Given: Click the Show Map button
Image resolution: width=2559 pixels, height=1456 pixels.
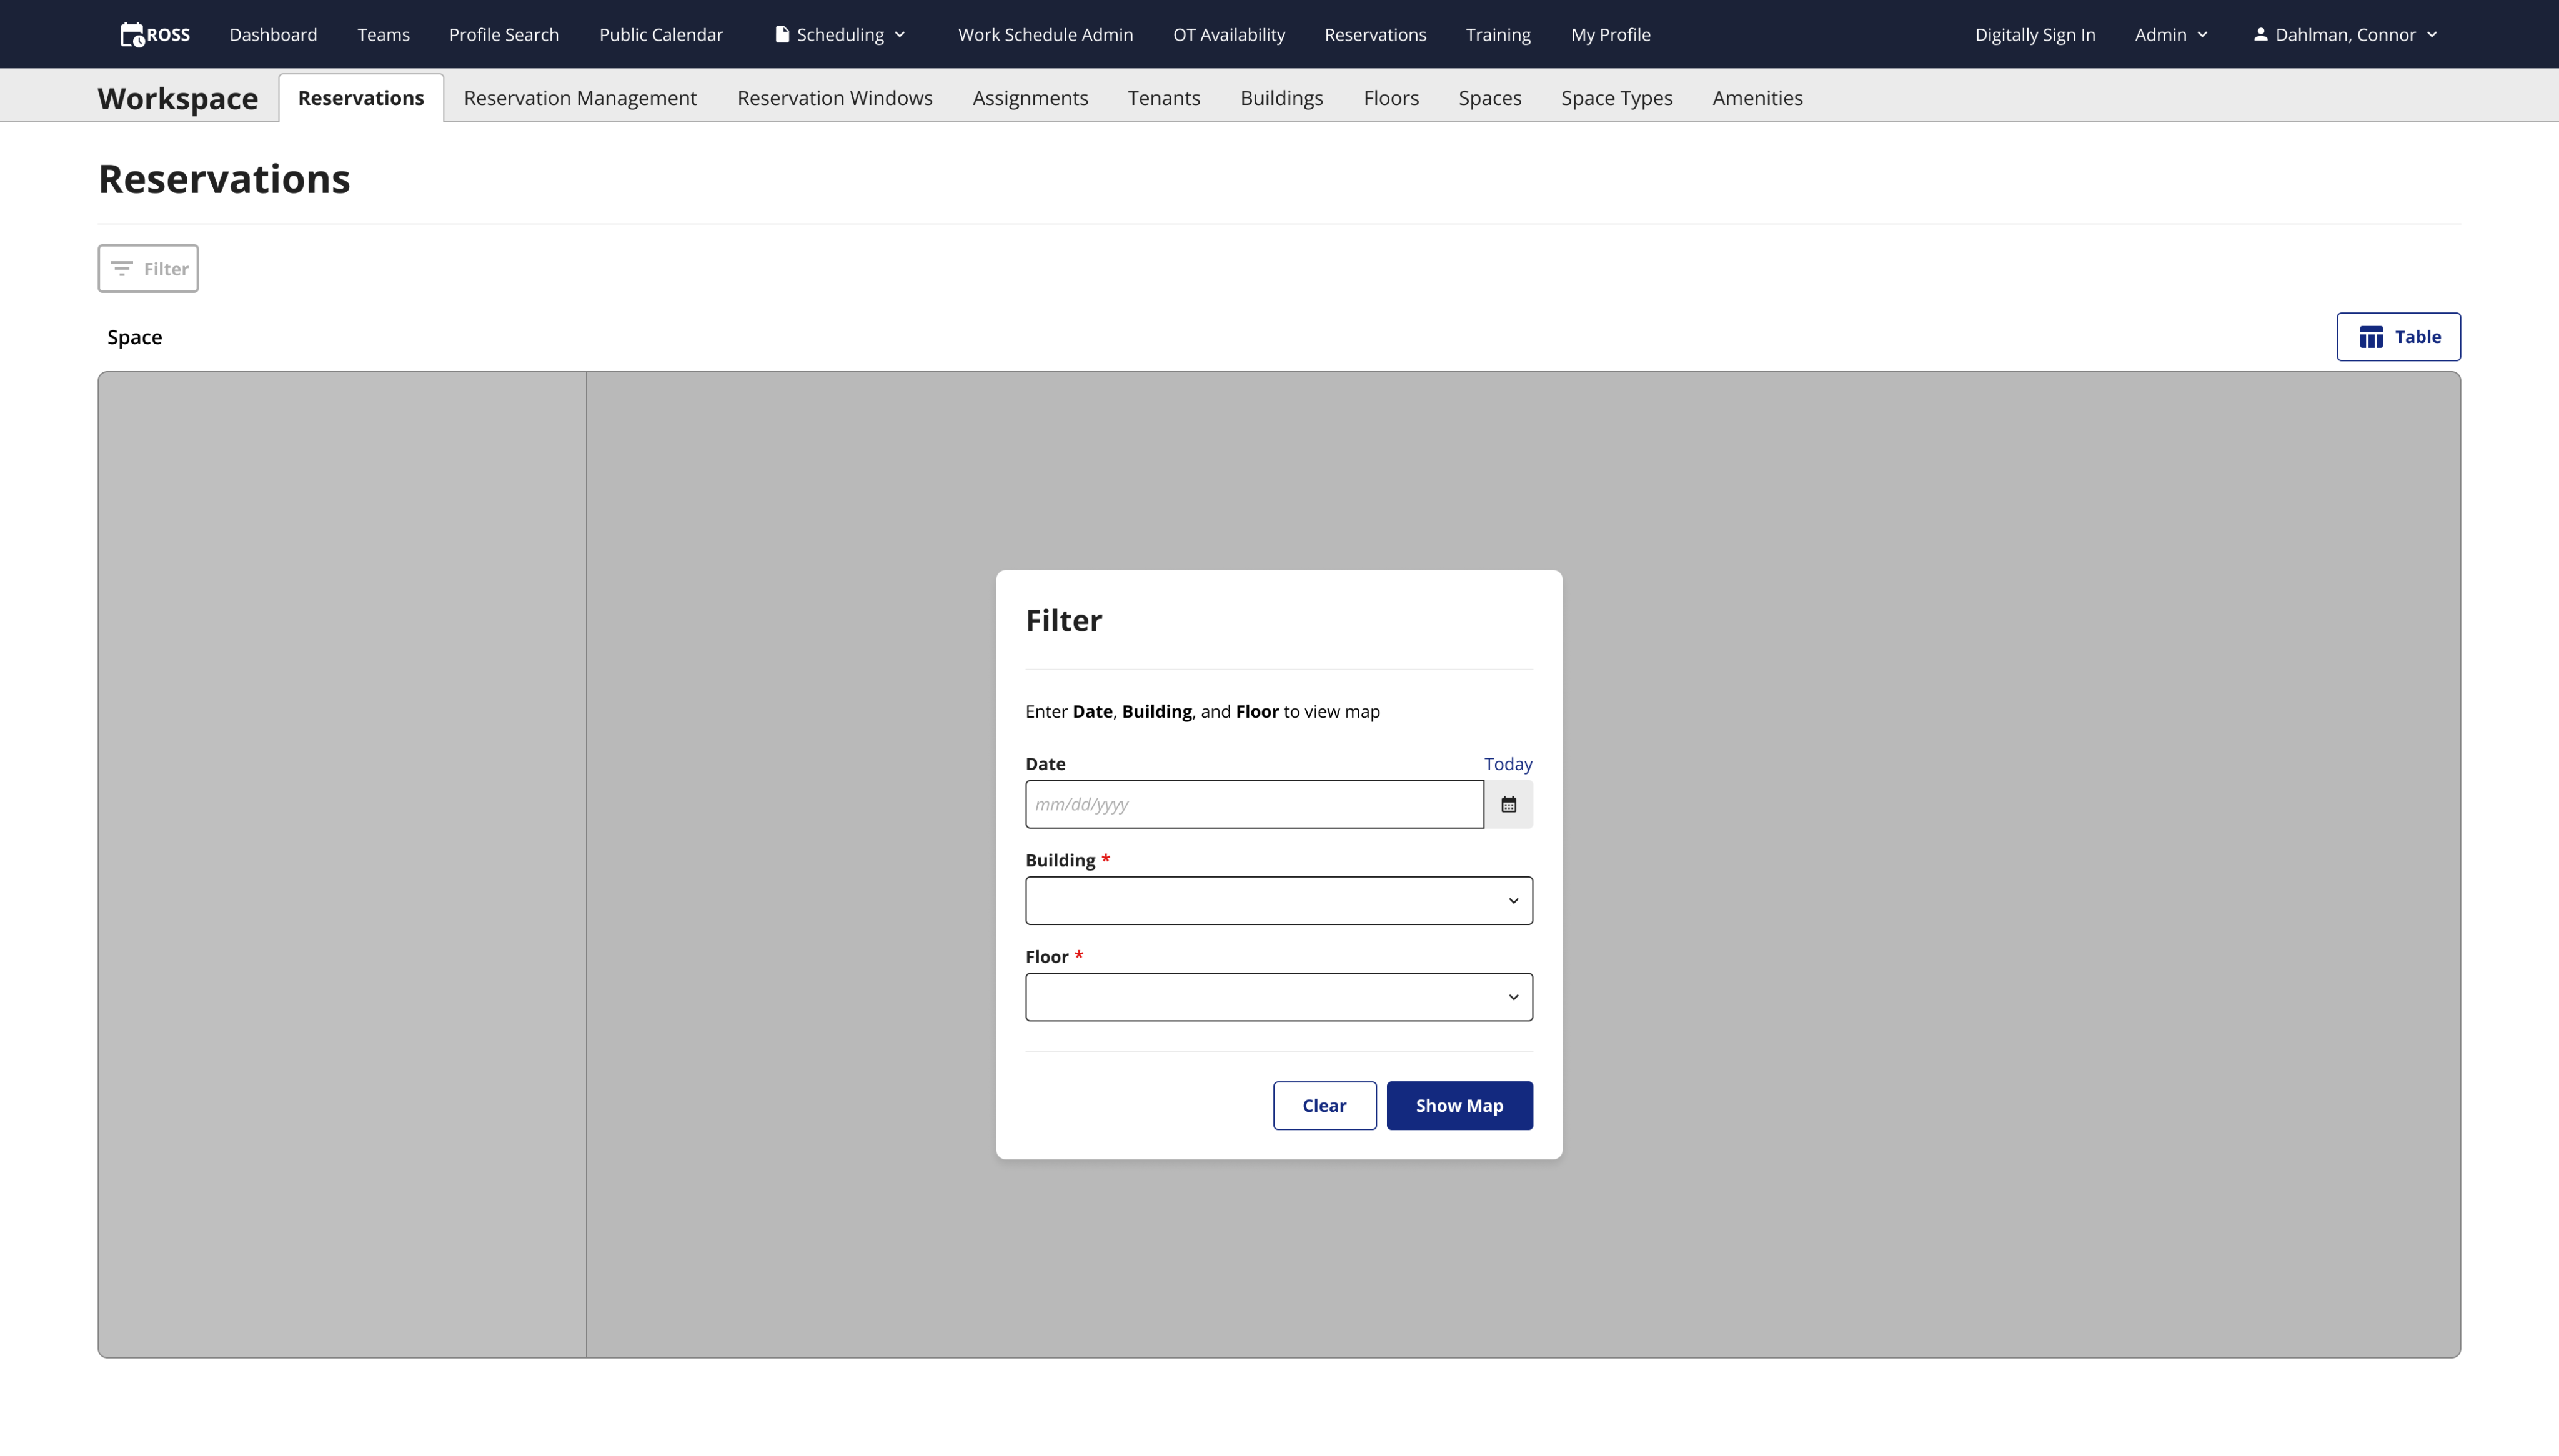Looking at the screenshot, I should [1459, 1105].
